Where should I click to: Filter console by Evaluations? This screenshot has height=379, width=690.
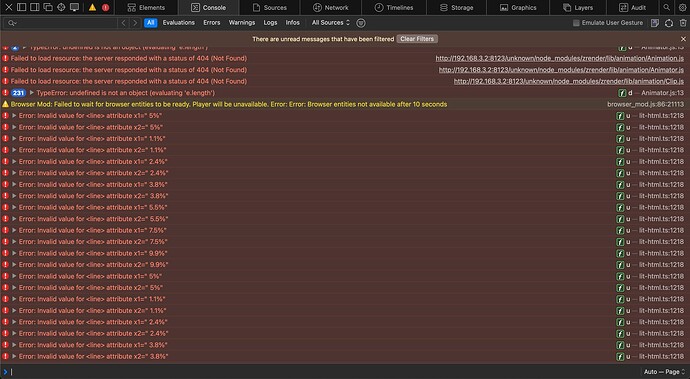[x=179, y=23]
